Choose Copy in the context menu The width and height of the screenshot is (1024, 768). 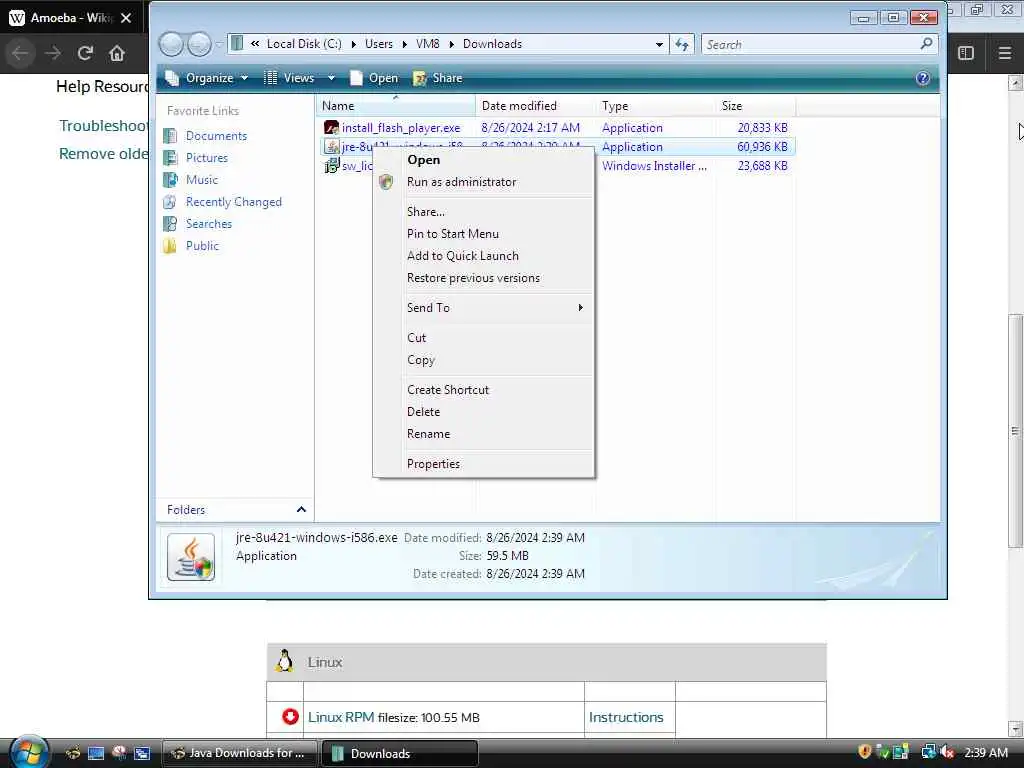[484, 360]
